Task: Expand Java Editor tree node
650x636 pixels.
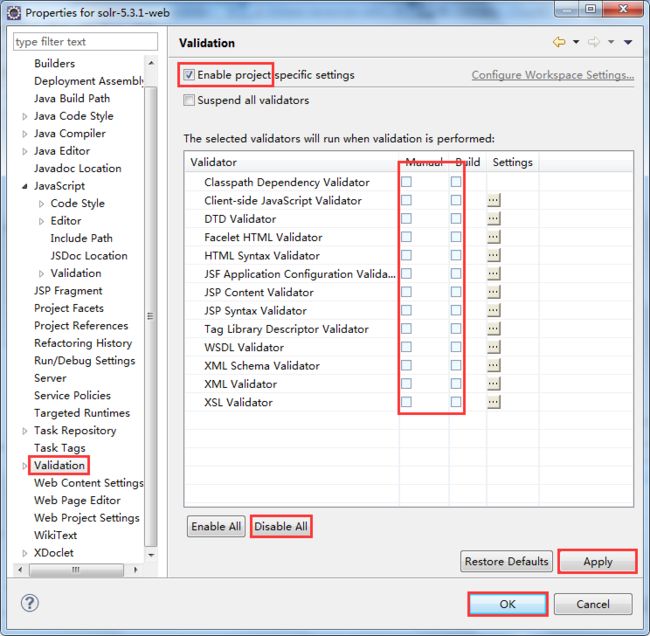Action: [24, 151]
